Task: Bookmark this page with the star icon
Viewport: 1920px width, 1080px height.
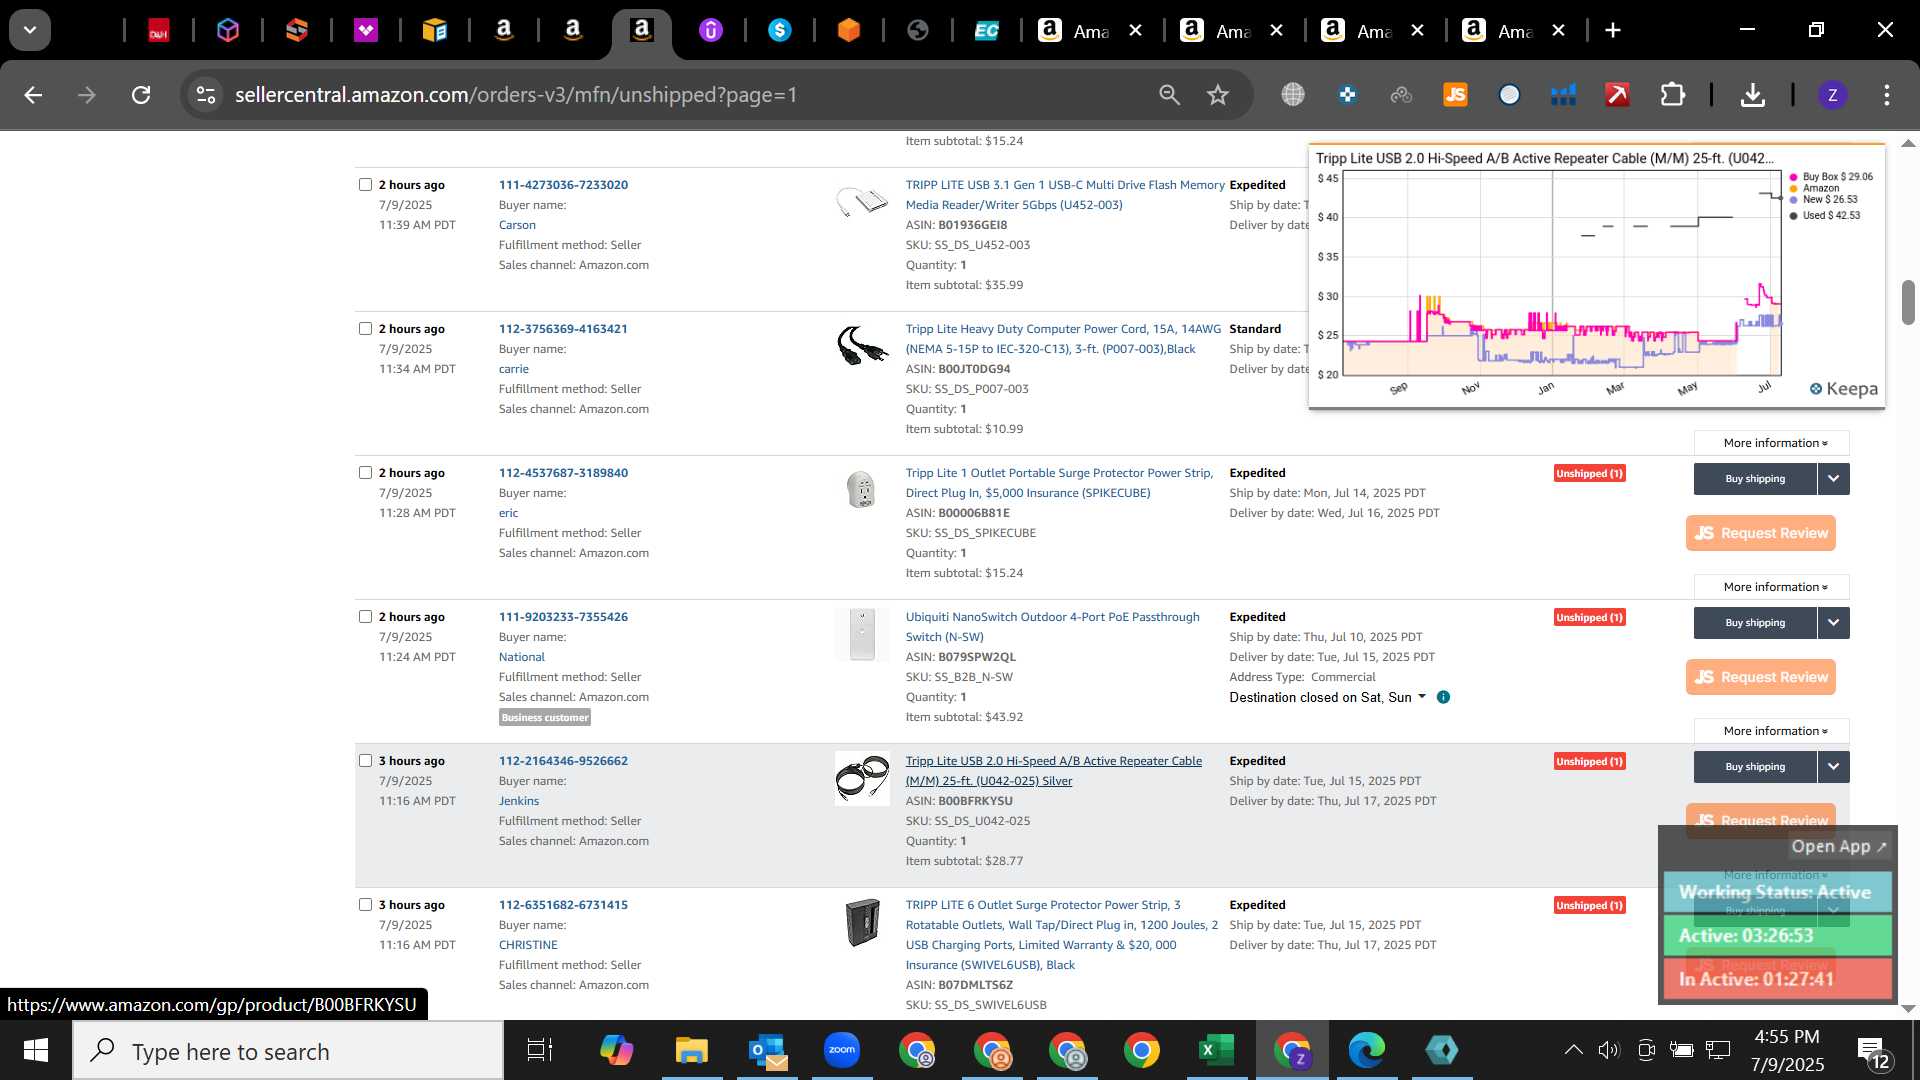Action: [x=1217, y=95]
